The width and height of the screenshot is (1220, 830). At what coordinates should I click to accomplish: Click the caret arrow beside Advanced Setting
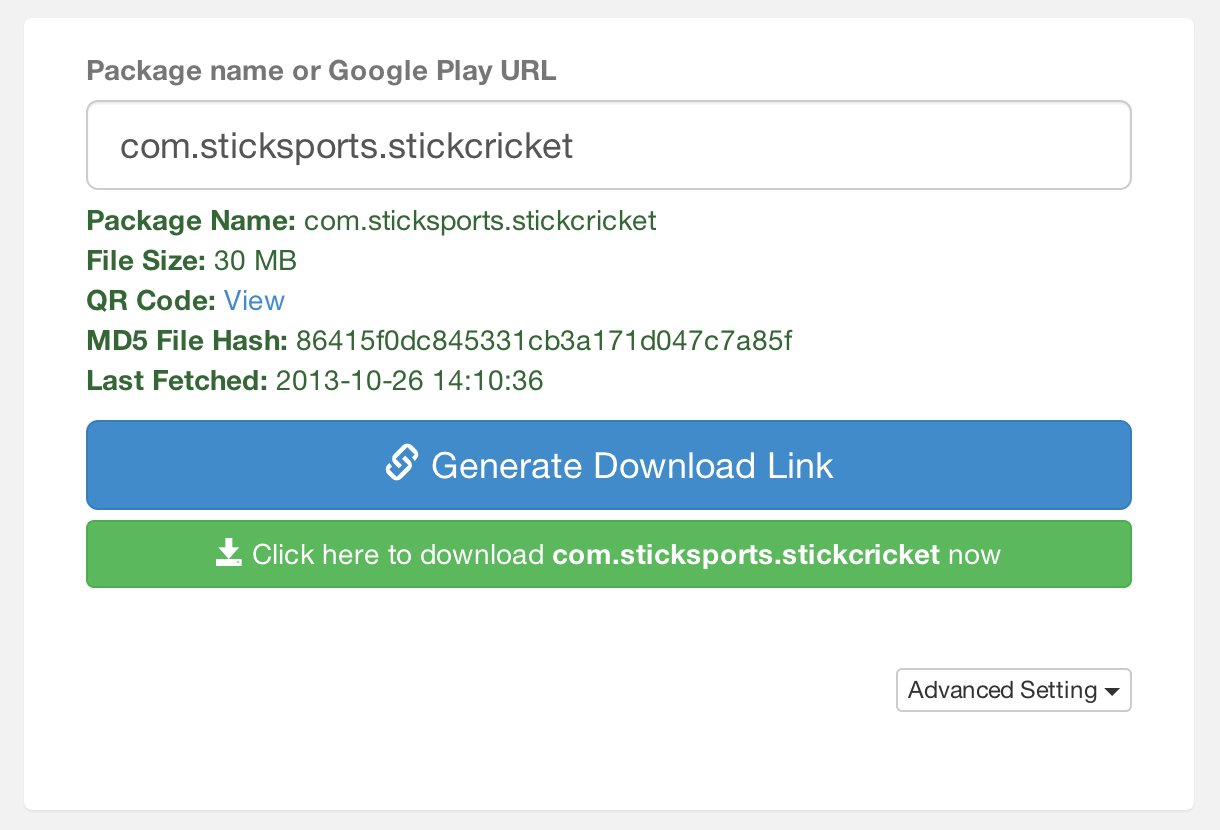(1112, 692)
